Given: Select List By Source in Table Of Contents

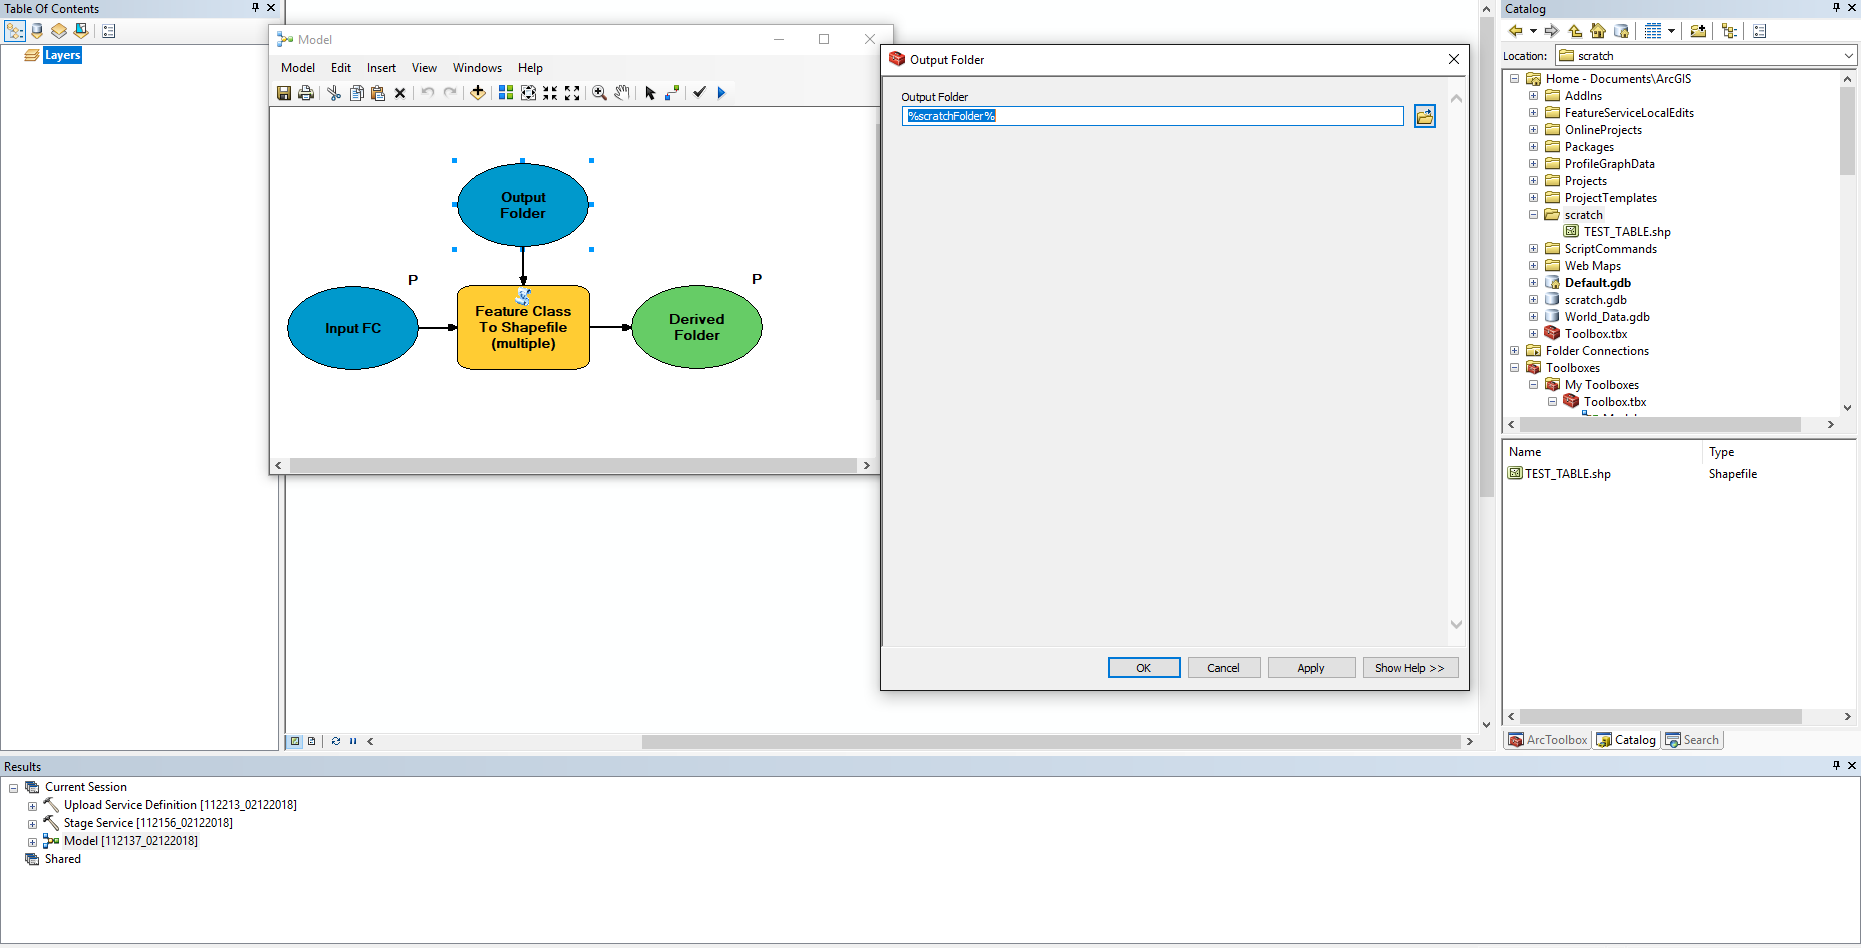Looking at the screenshot, I should tap(37, 31).
